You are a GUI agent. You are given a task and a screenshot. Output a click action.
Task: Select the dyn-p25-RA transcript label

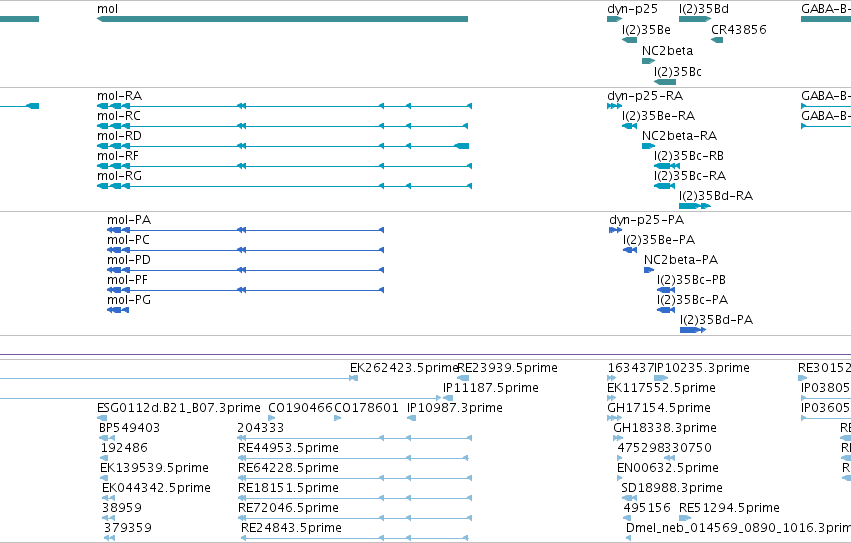coord(645,96)
